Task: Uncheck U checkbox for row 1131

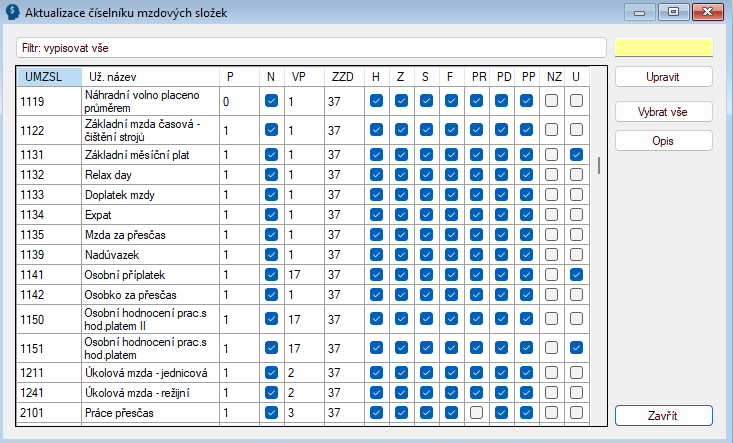Action: click(576, 154)
